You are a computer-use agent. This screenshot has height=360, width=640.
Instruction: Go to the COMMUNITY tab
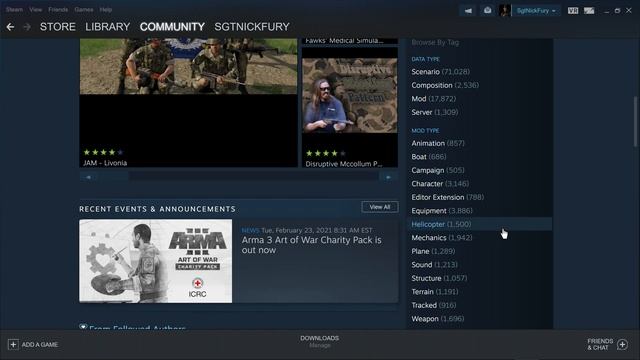(x=172, y=27)
